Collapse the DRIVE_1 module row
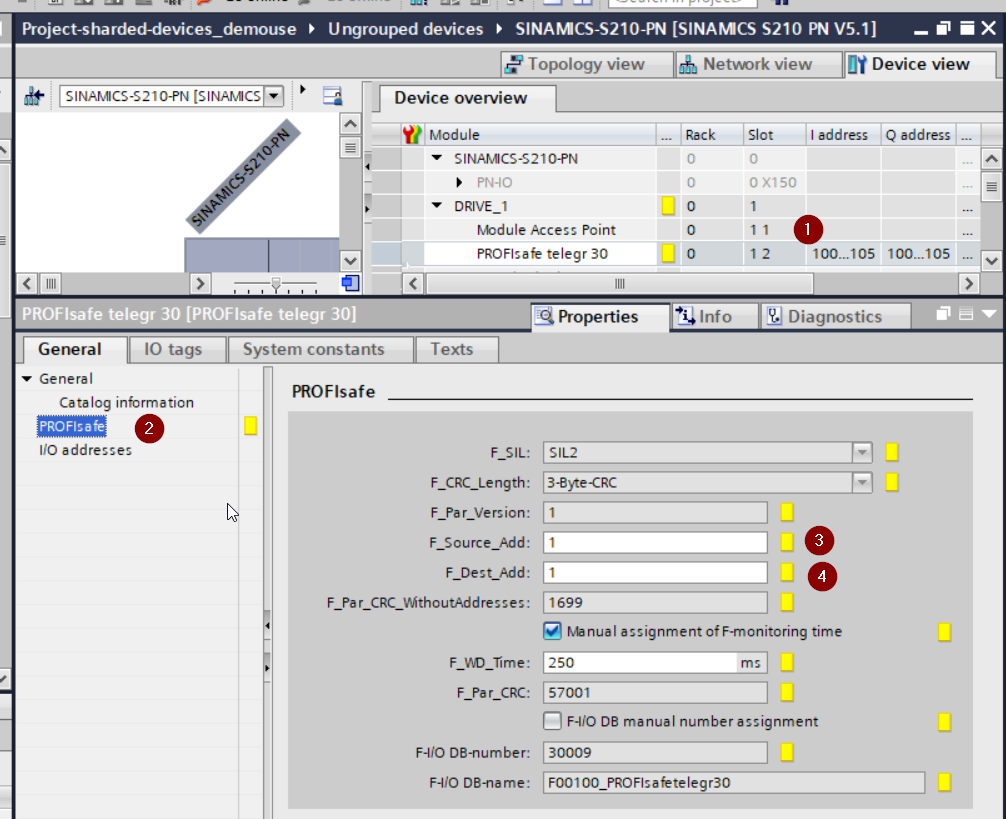Viewport: 1006px width, 819px height. pos(437,205)
